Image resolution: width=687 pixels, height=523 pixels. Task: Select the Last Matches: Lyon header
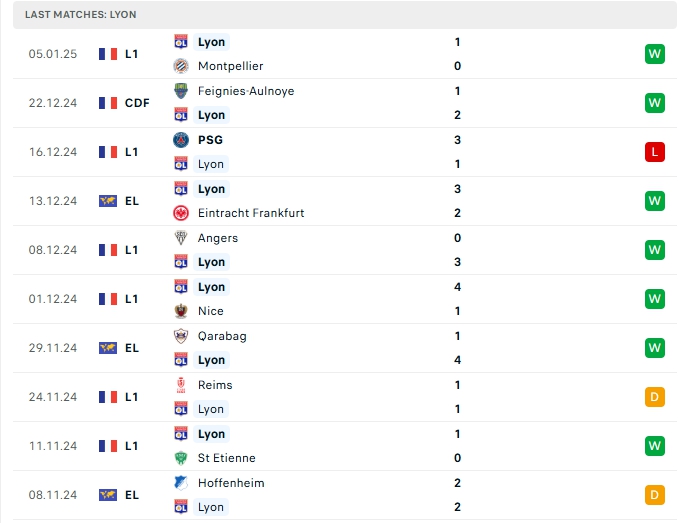point(82,15)
